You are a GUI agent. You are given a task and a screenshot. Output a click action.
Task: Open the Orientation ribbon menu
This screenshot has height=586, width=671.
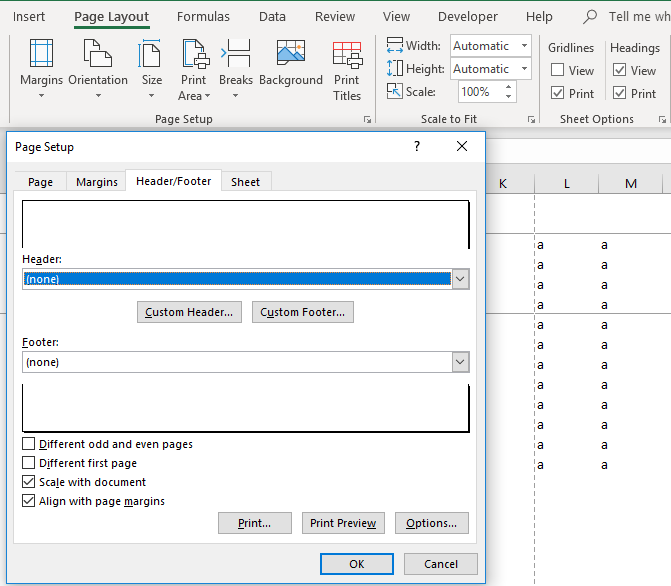coord(98,68)
